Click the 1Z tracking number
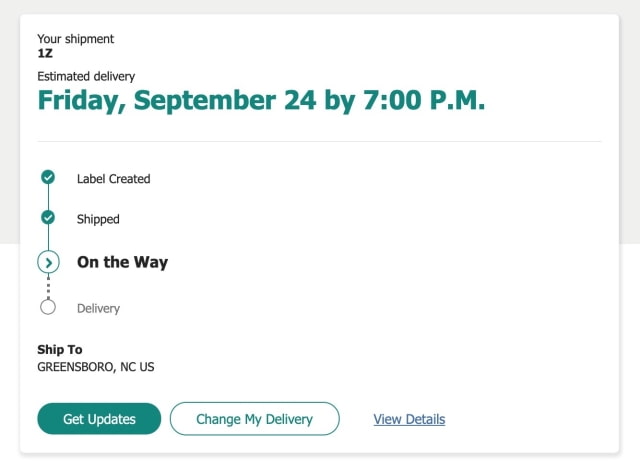 click(45, 53)
